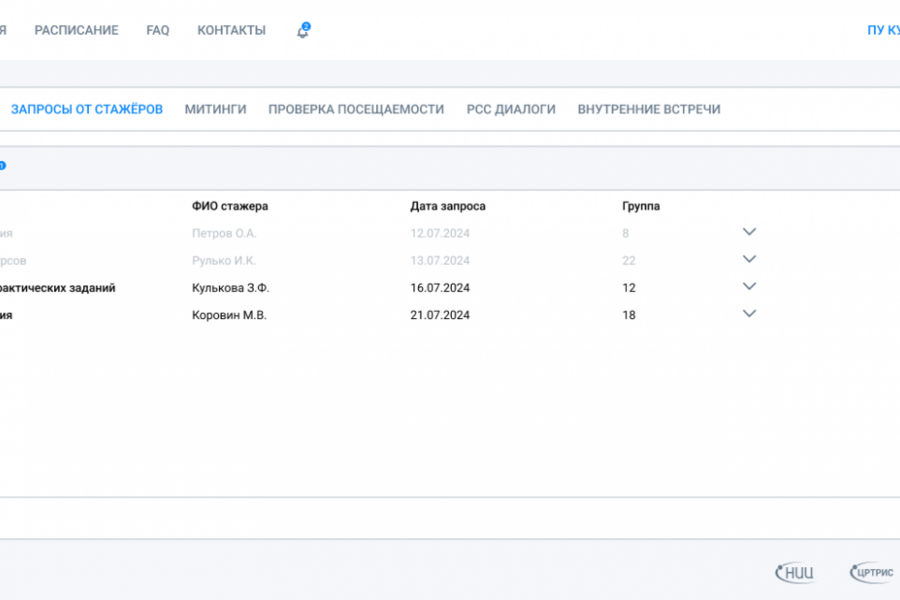This screenshot has height=600, width=900.
Task: Expand the Коровин М.В. request row
Action: point(749,313)
